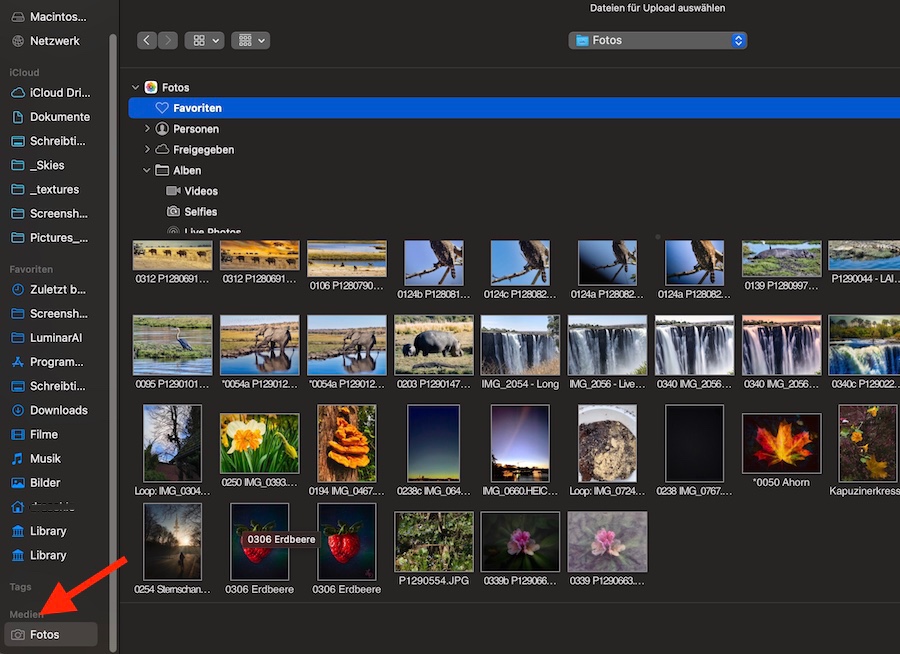Select the *0050 Ahorn leaf thumbnail

(x=781, y=443)
